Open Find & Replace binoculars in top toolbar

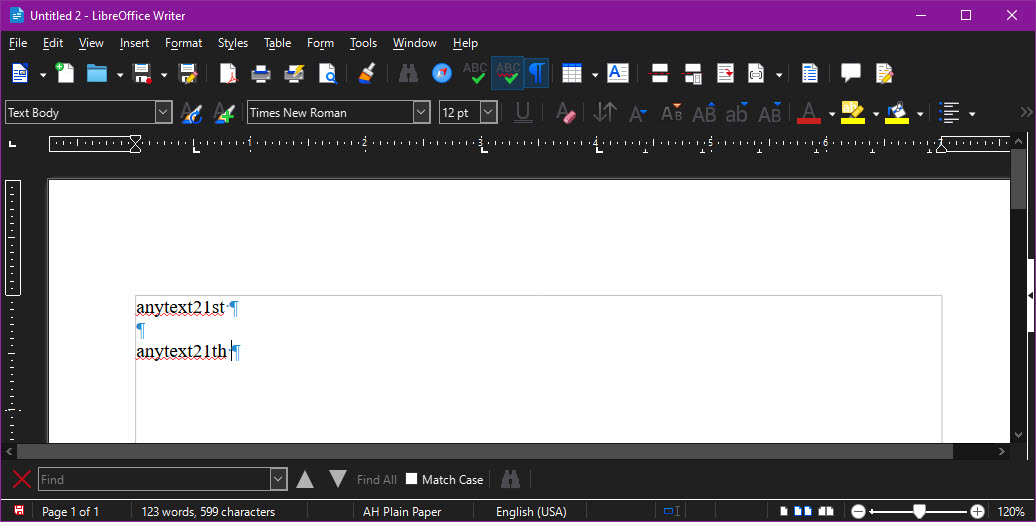408,73
